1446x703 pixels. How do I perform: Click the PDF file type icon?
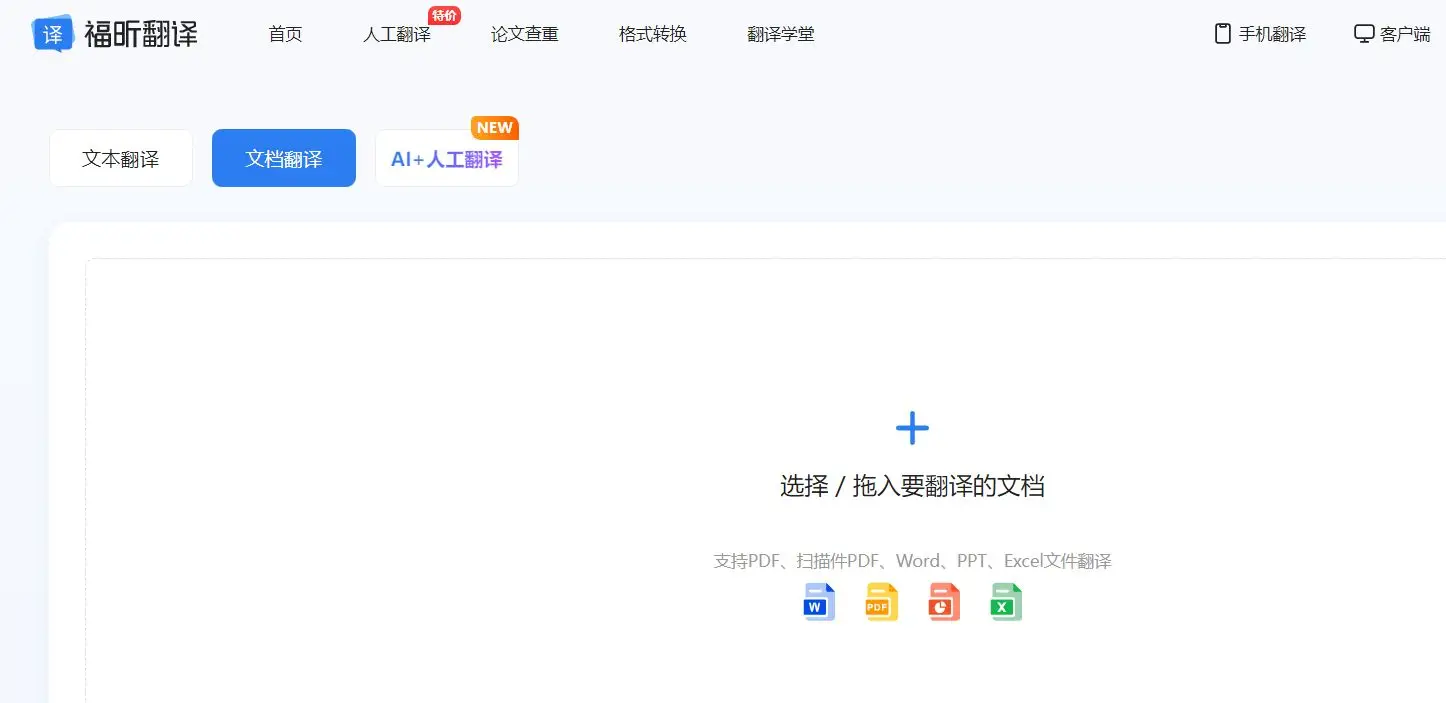(882, 602)
